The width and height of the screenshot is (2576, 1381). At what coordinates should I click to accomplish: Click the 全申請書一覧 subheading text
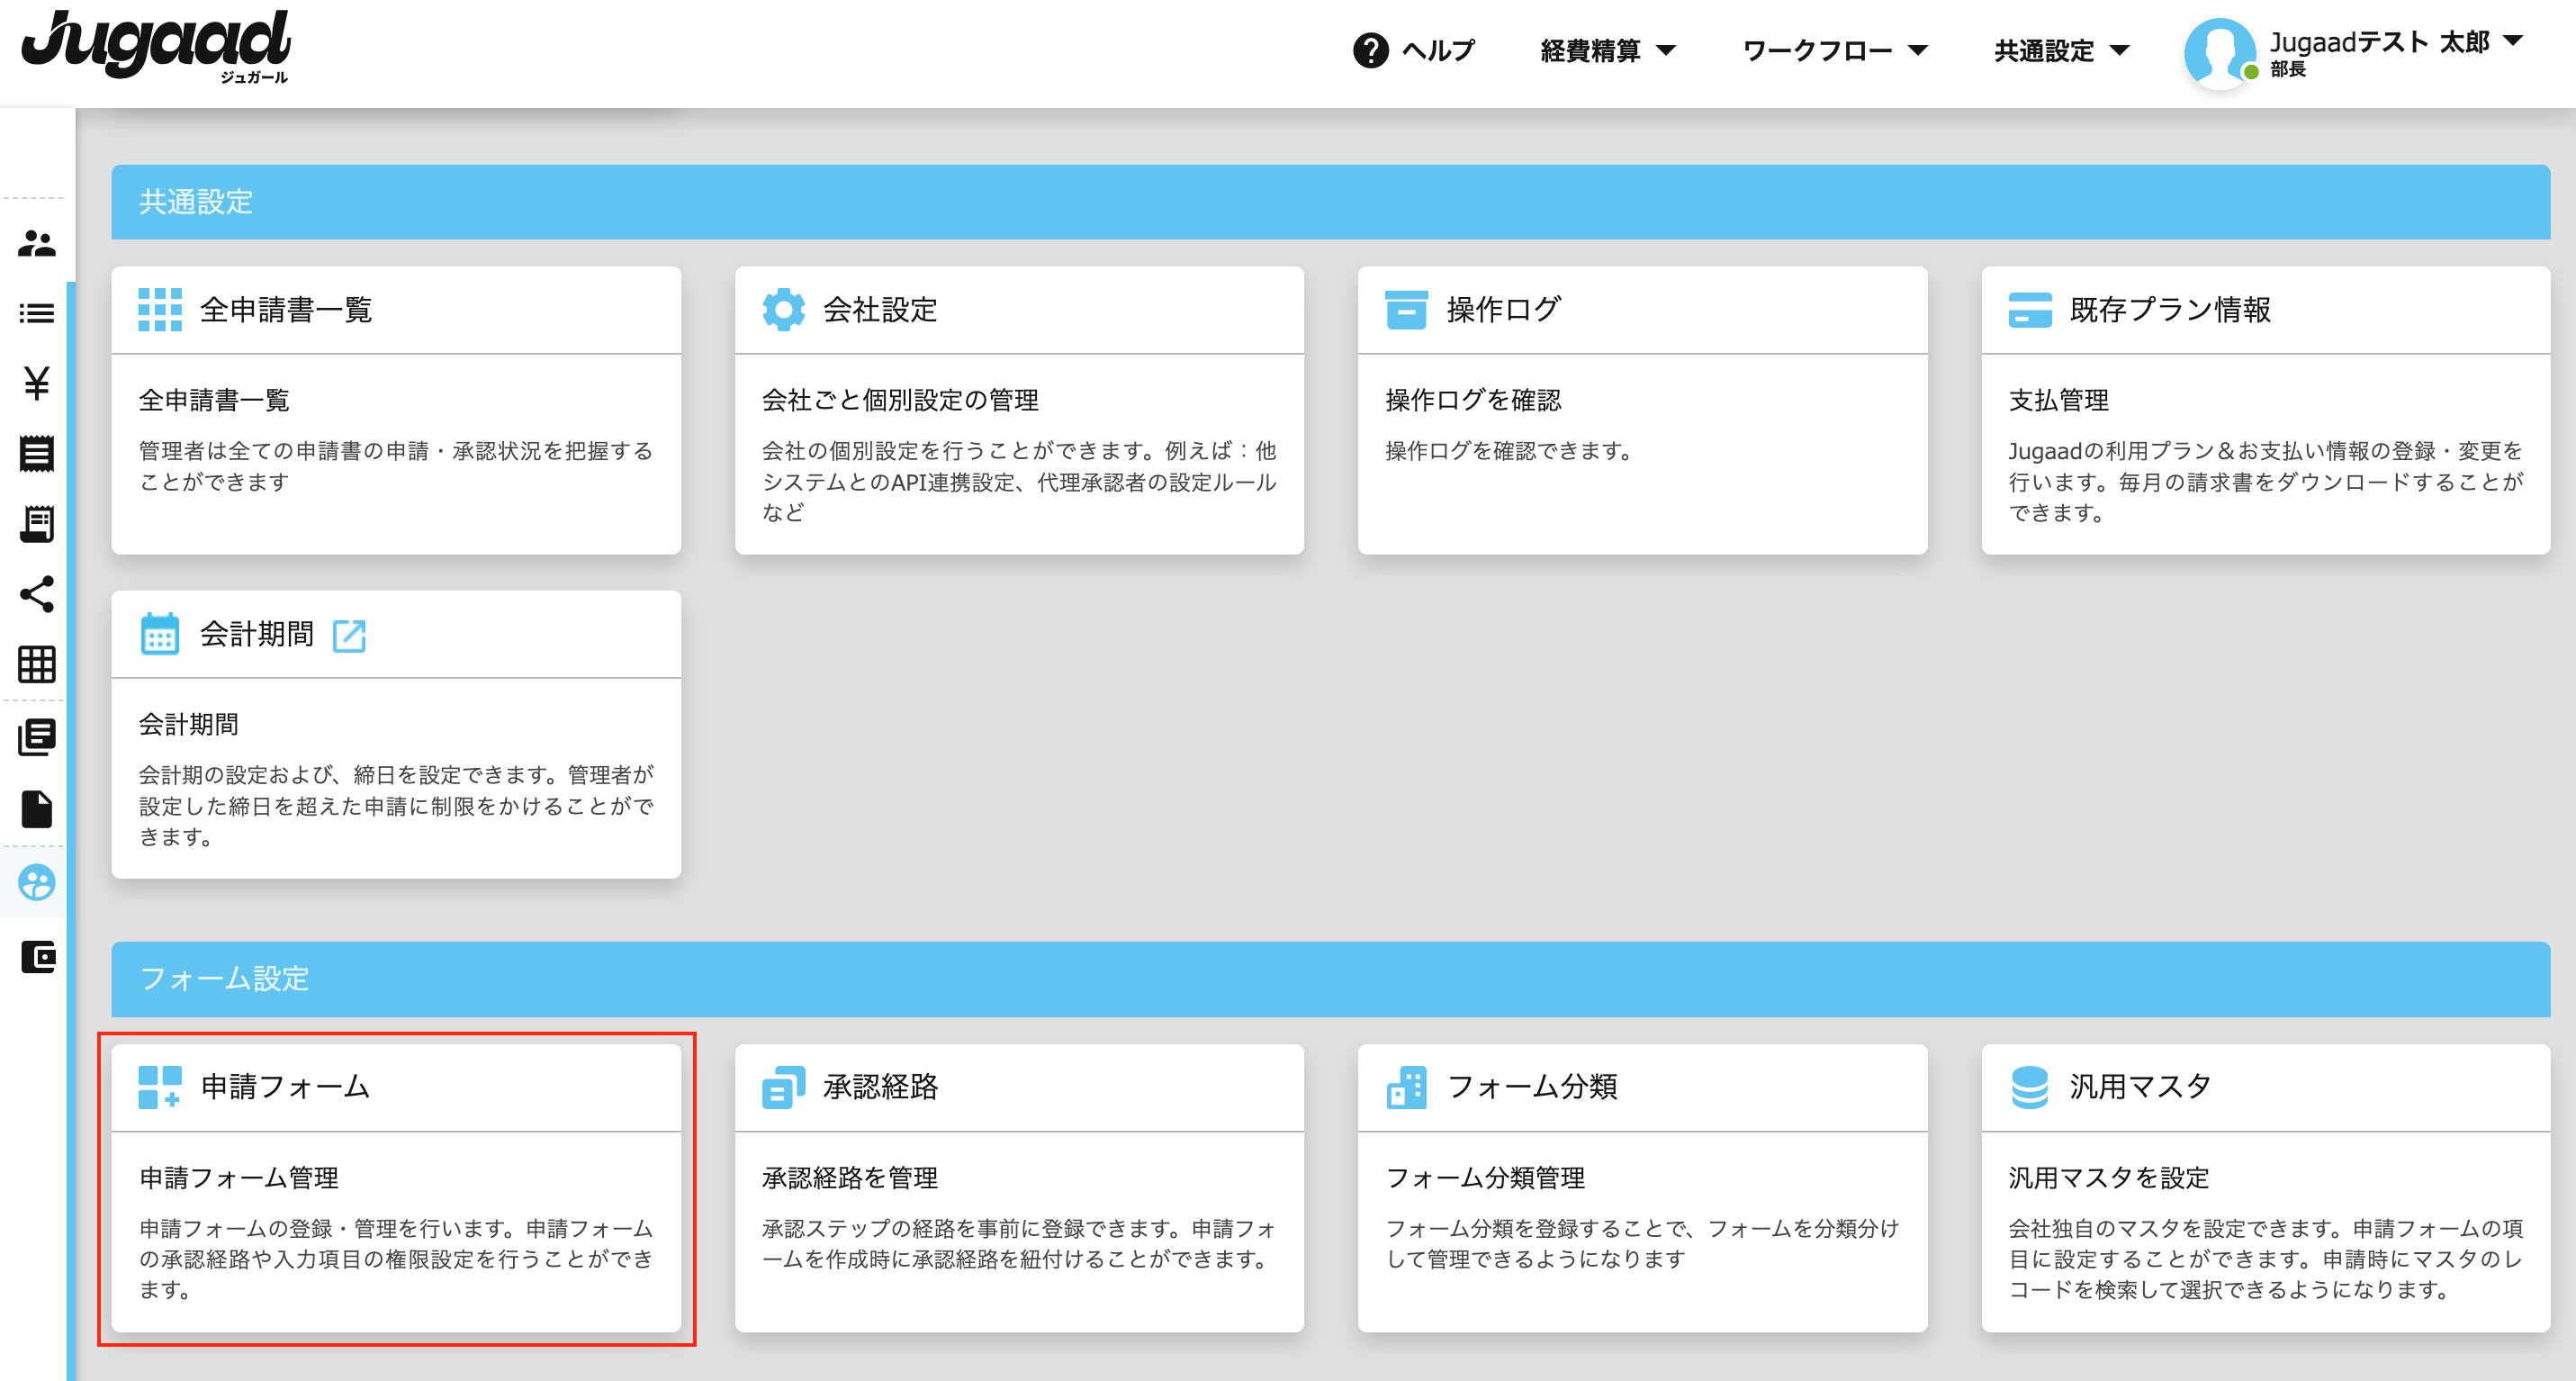(x=214, y=400)
